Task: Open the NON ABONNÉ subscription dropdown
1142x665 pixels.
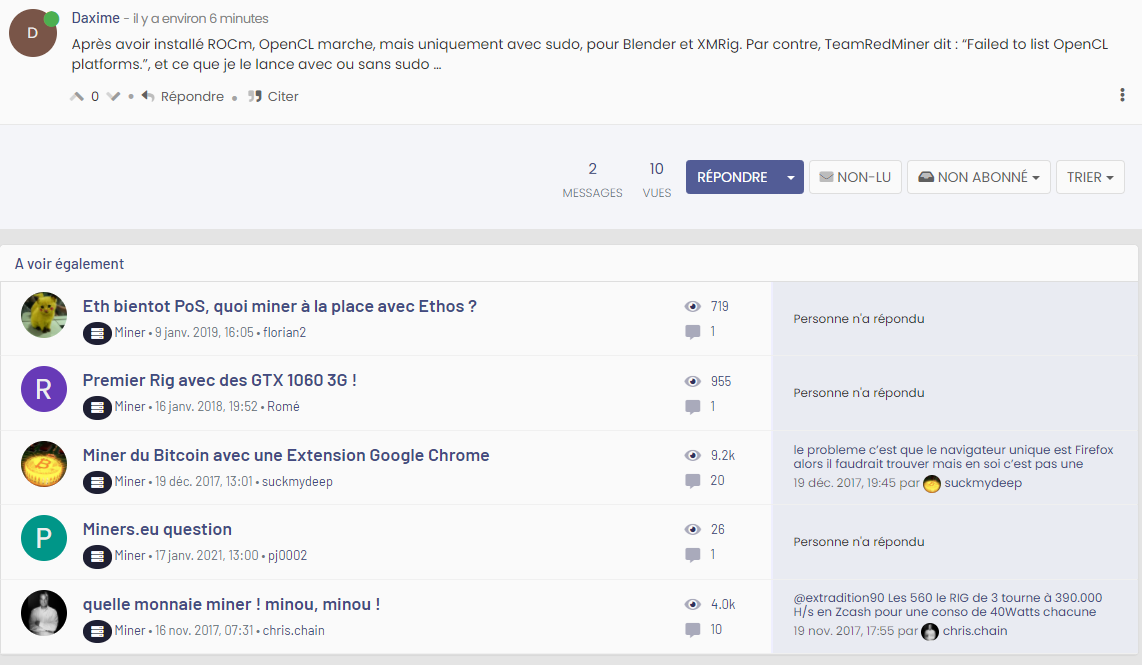Action: 978,177
